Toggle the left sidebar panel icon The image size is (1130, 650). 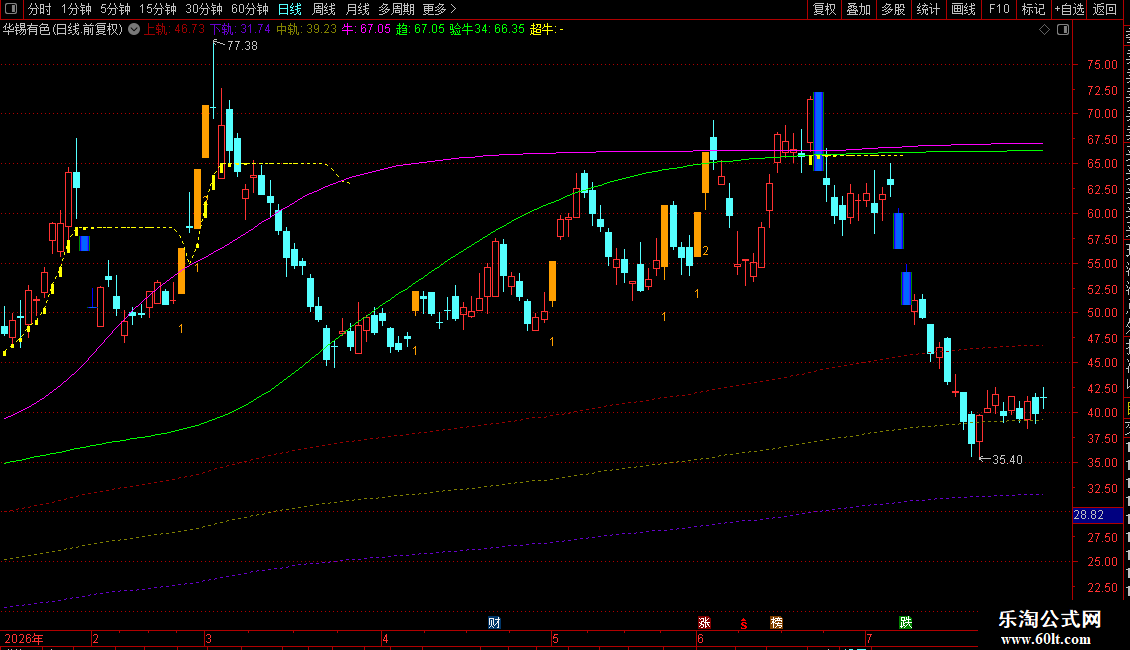pyautogui.click(x=11, y=9)
